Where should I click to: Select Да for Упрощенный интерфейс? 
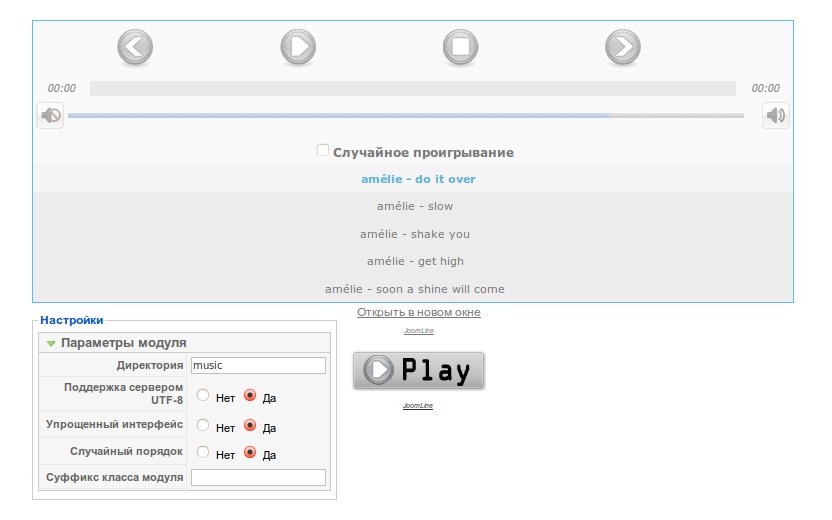coord(250,426)
